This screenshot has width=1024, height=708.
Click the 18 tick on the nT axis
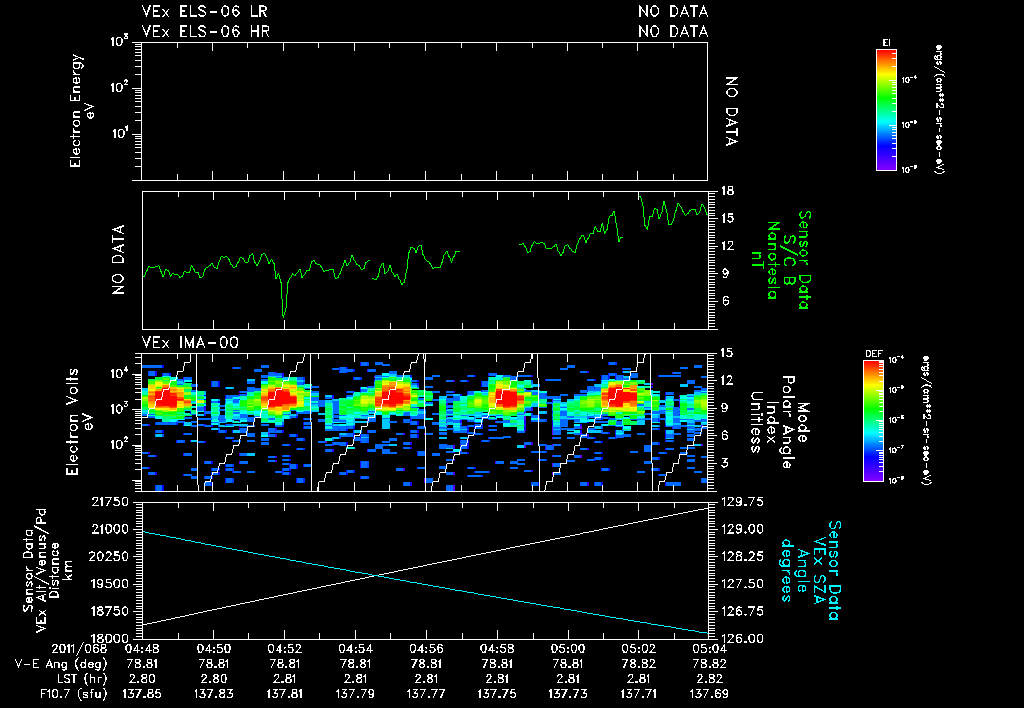(728, 191)
